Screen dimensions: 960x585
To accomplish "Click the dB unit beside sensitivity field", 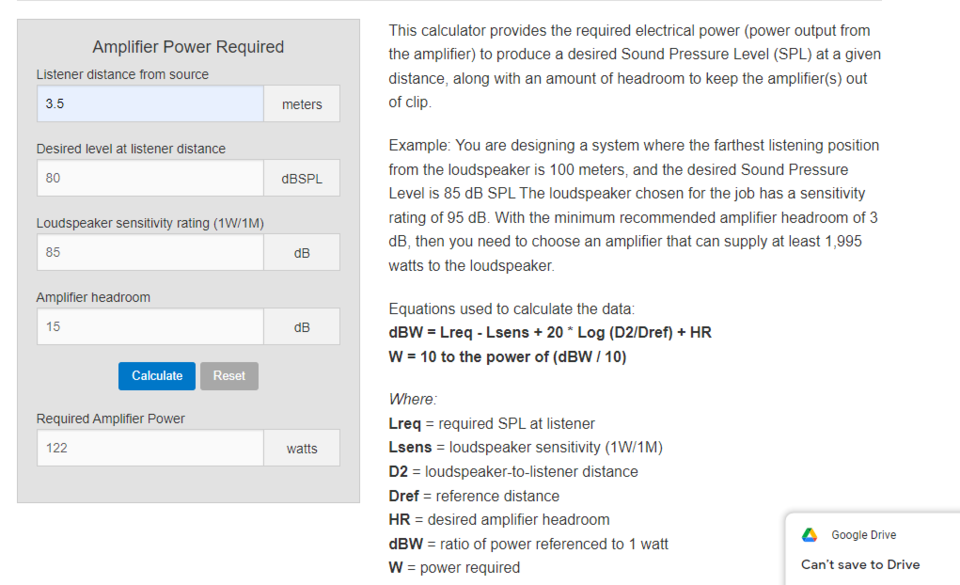I will point(302,253).
